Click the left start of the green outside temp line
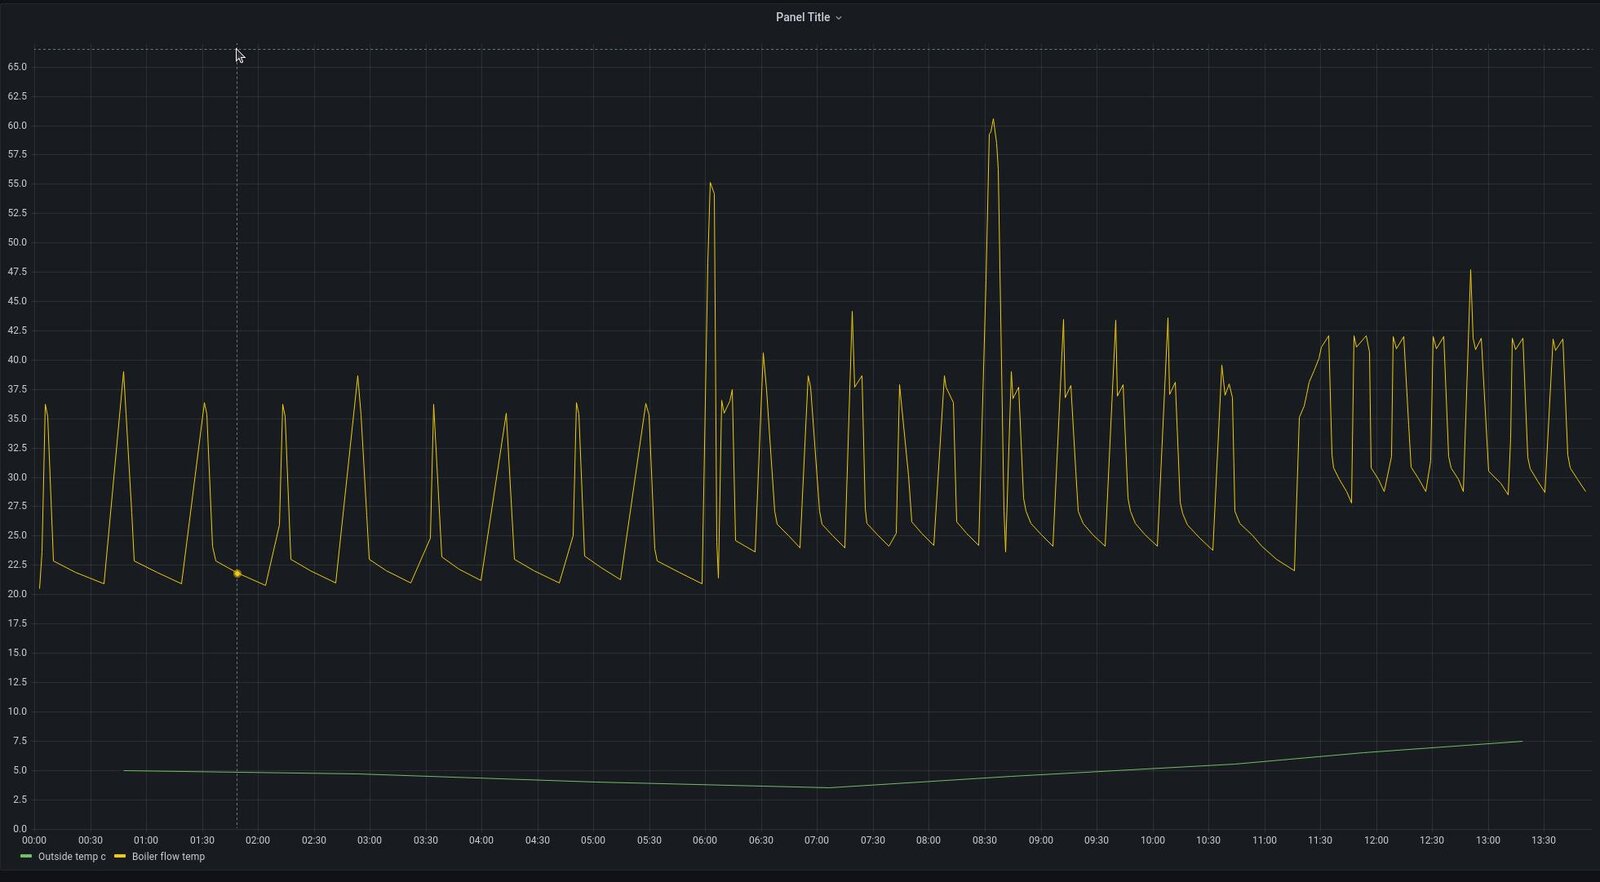This screenshot has width=1600, height=882. point(124,770)
